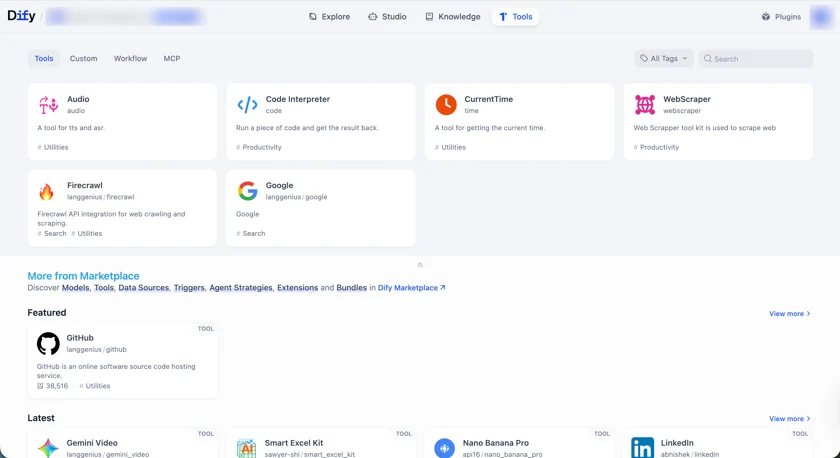Open the Code Interpreter icon
This screenshot has width=840, height=458.
247,104
